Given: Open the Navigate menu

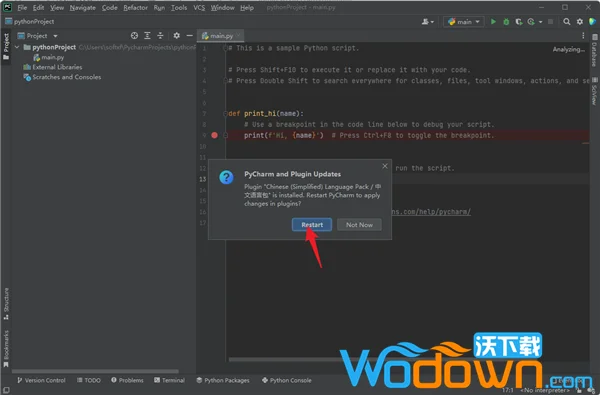Looking at the screenshot, I should click(x=83, y=8).
